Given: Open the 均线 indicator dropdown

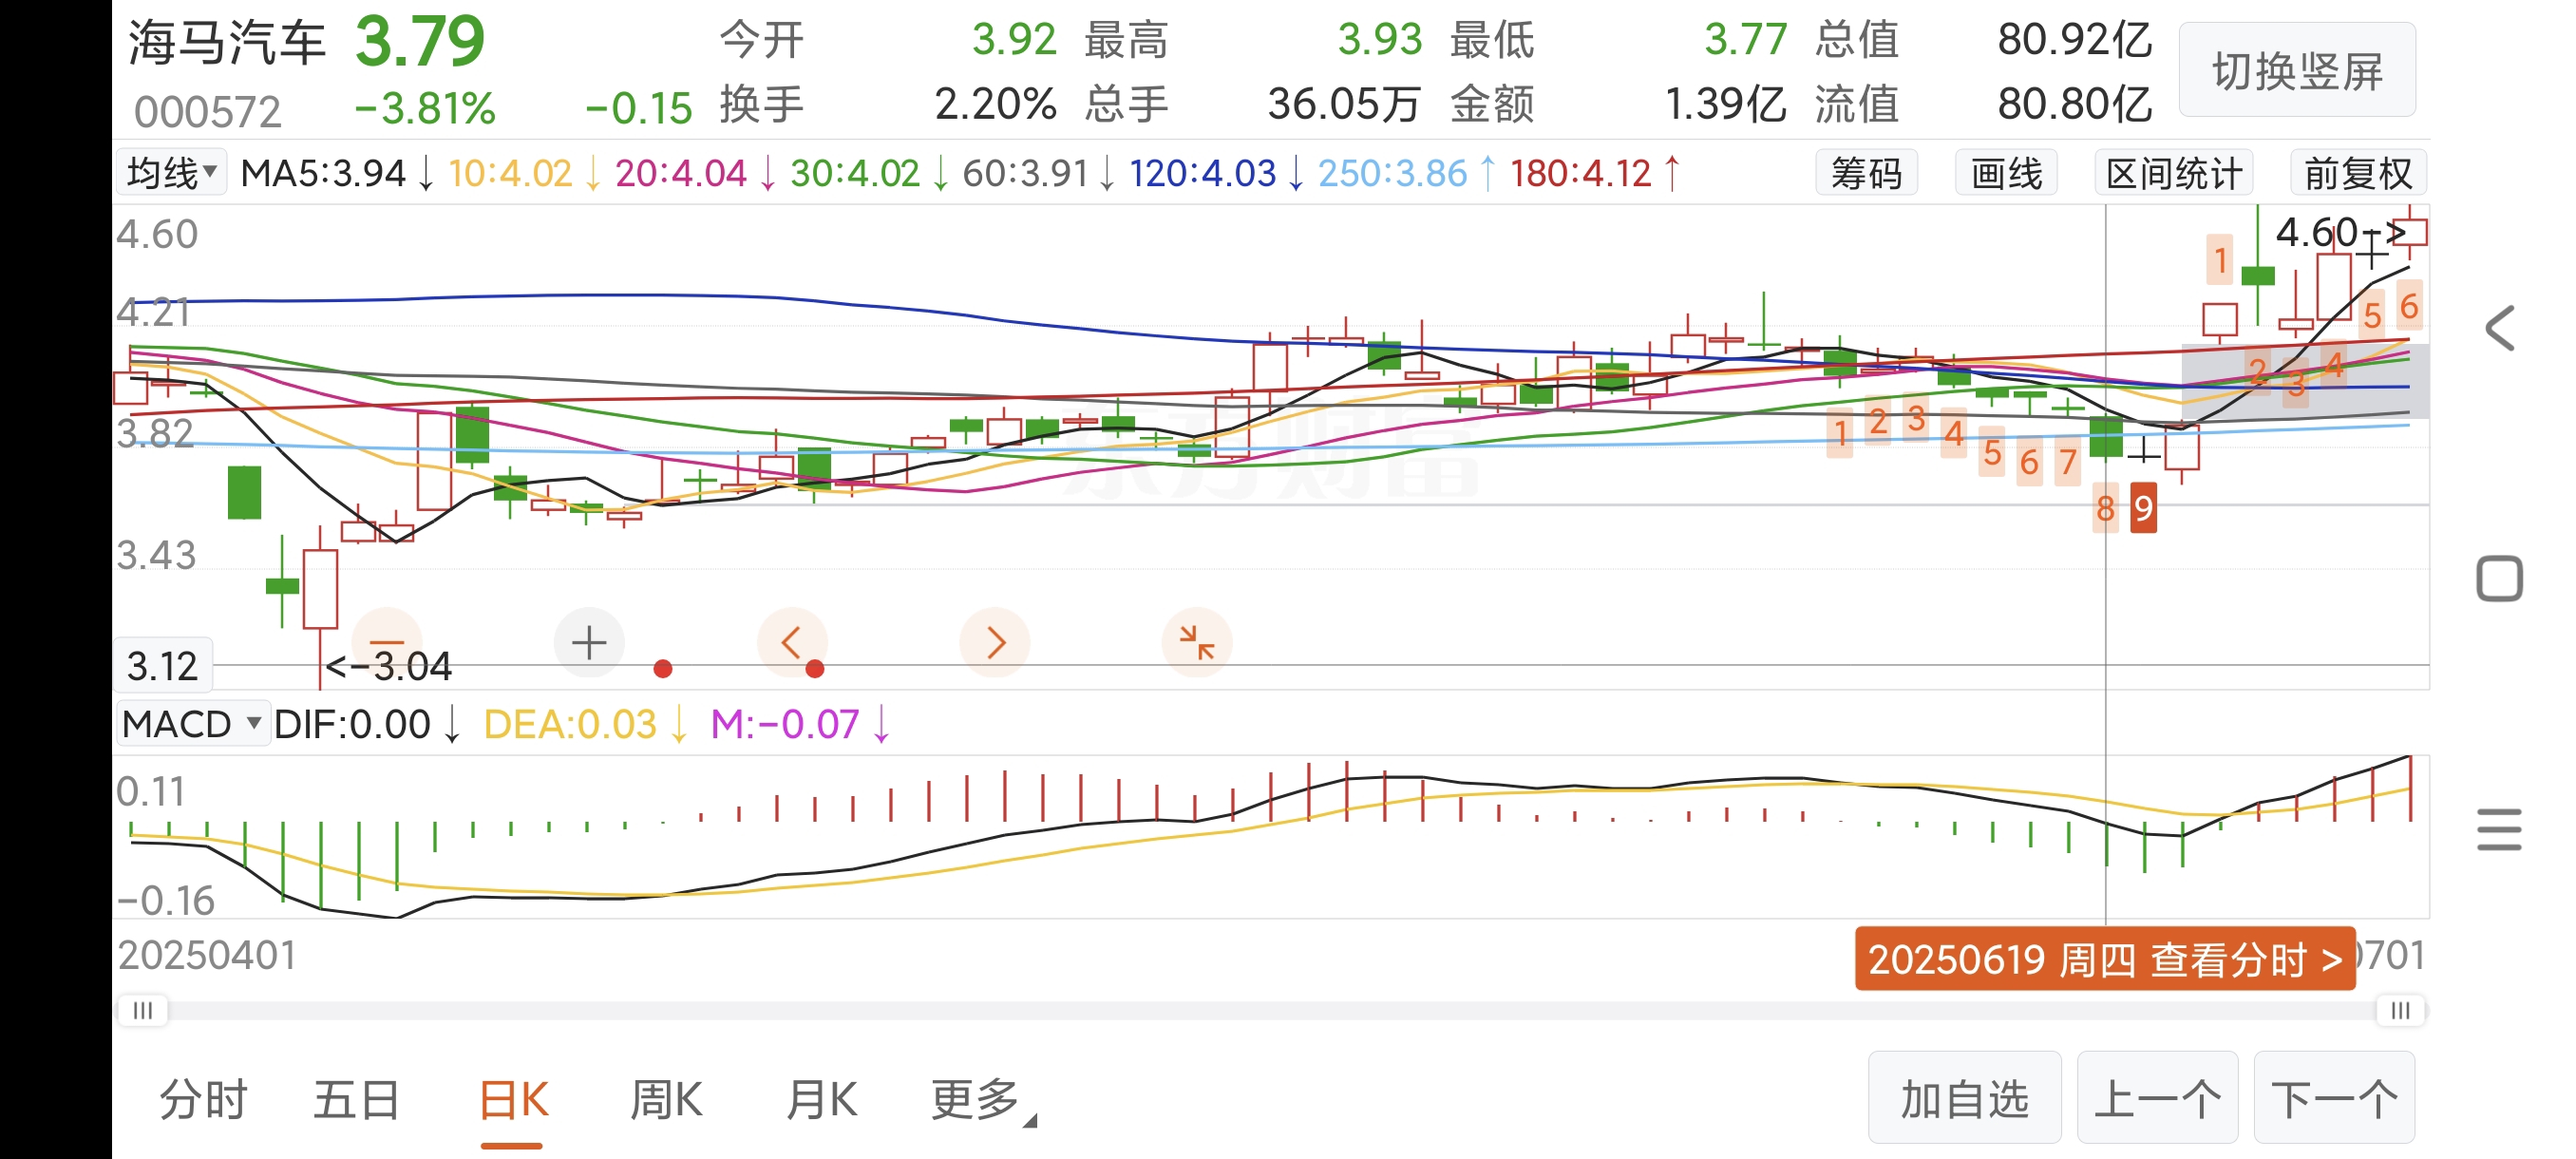Looking at the screenshot, I should pos(172,173).
